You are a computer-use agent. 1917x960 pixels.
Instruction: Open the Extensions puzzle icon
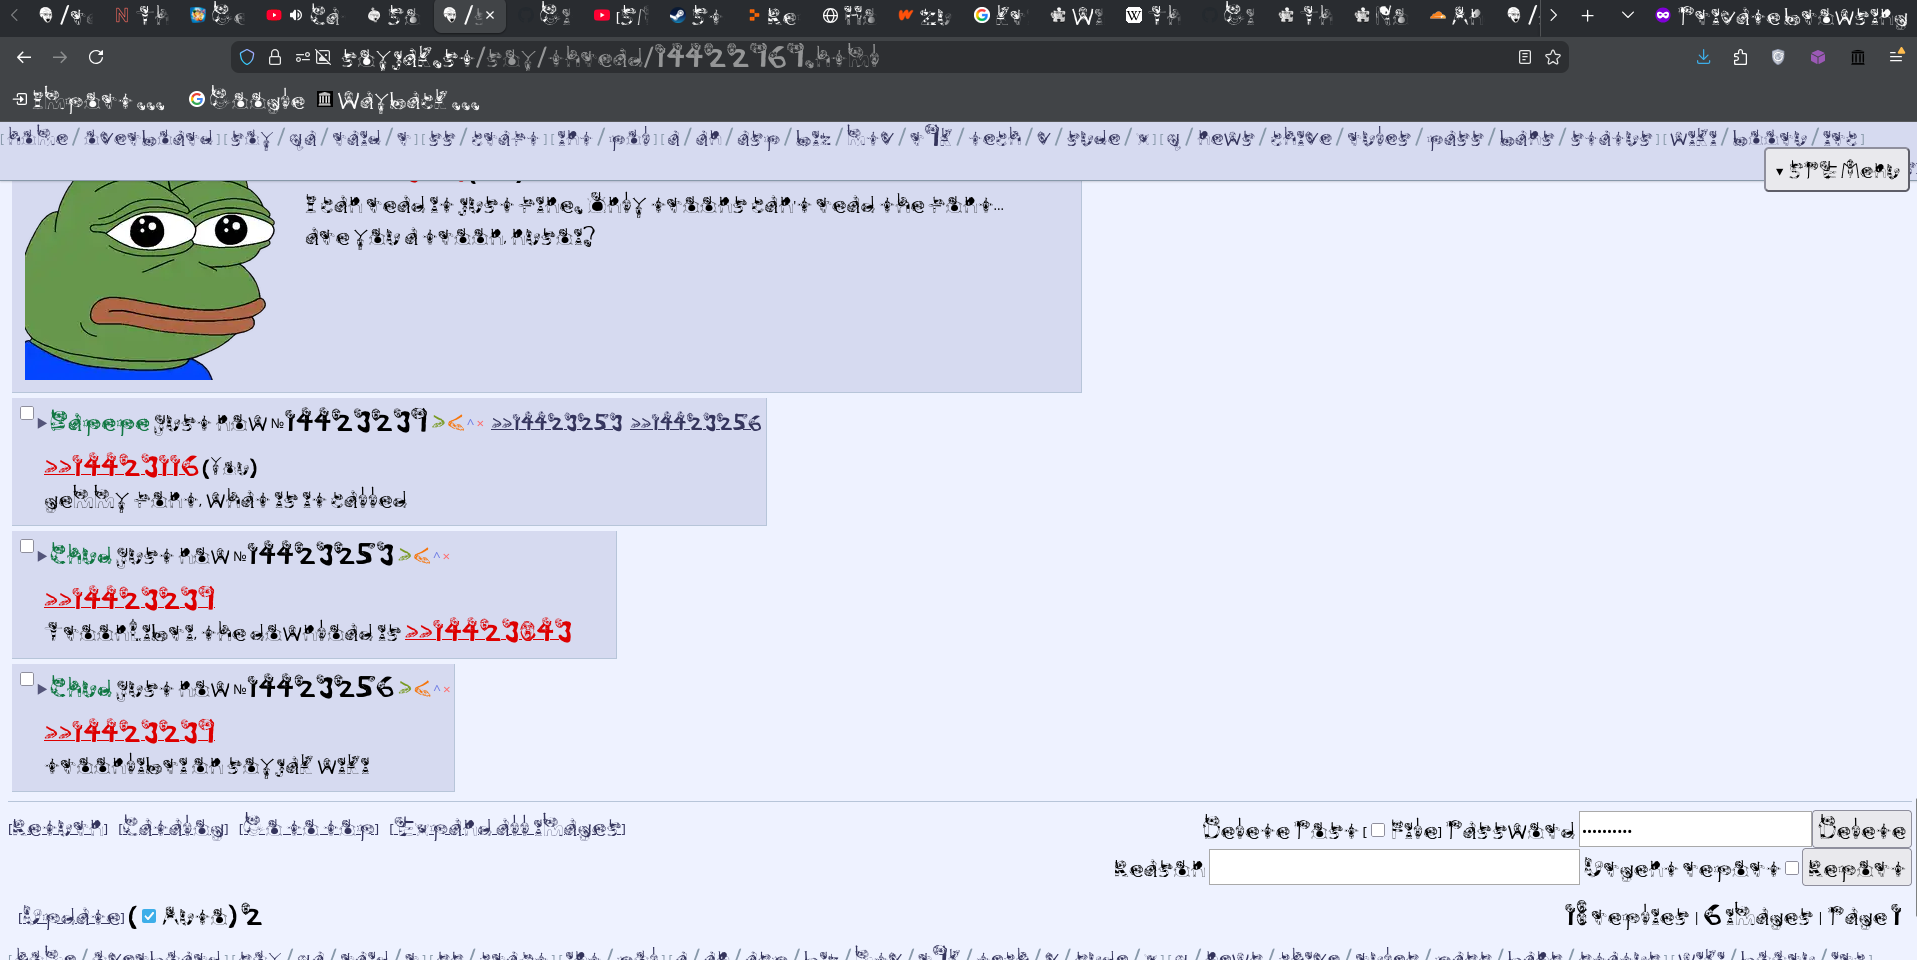[x=1740, y=57]
